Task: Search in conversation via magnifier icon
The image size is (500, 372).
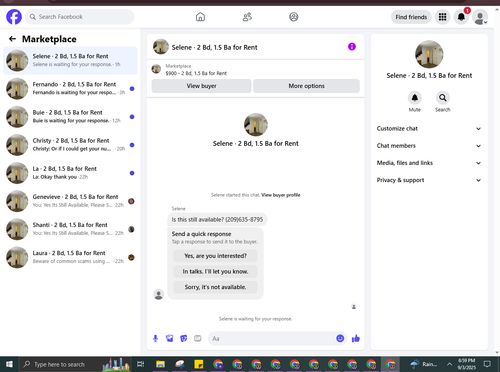Action: pyautogui.click(x=443, y=98)
